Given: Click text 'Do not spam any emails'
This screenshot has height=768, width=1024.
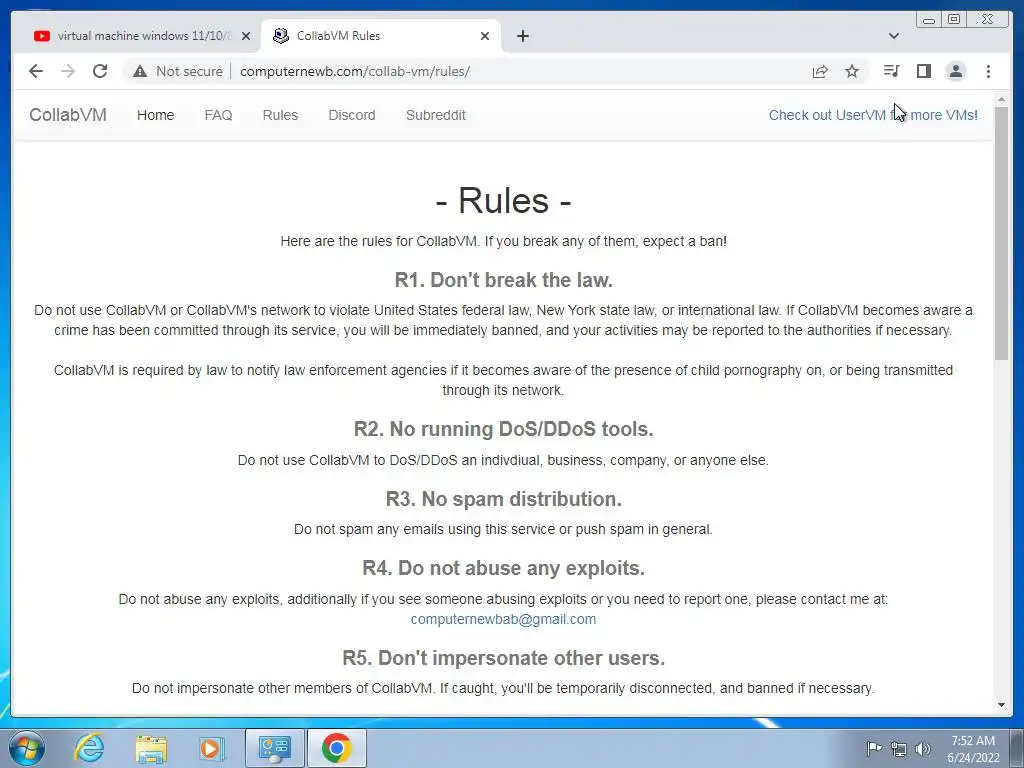Looking at the screenshot, I should pos(366,529).
